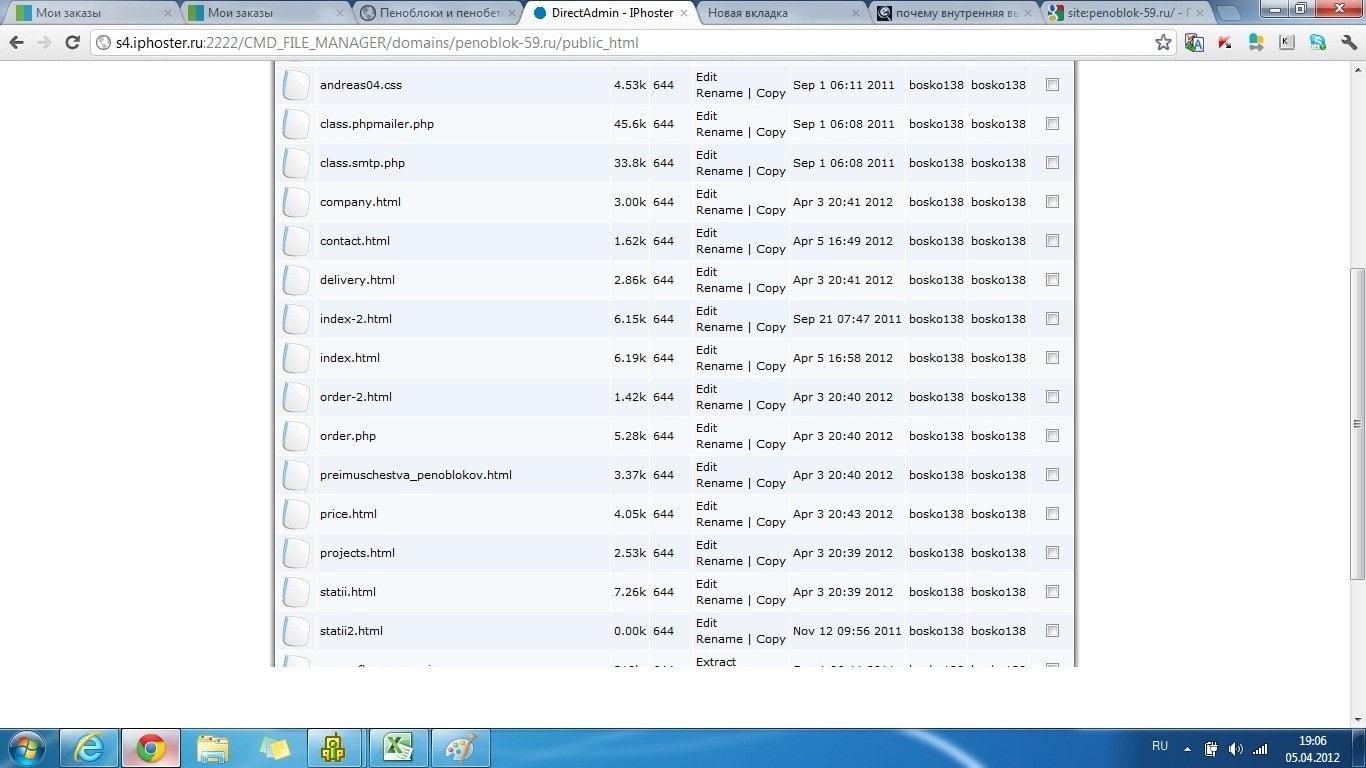Click the file icon beside projects.html
Screen dimensions: 1366x768
coord(296,553)
